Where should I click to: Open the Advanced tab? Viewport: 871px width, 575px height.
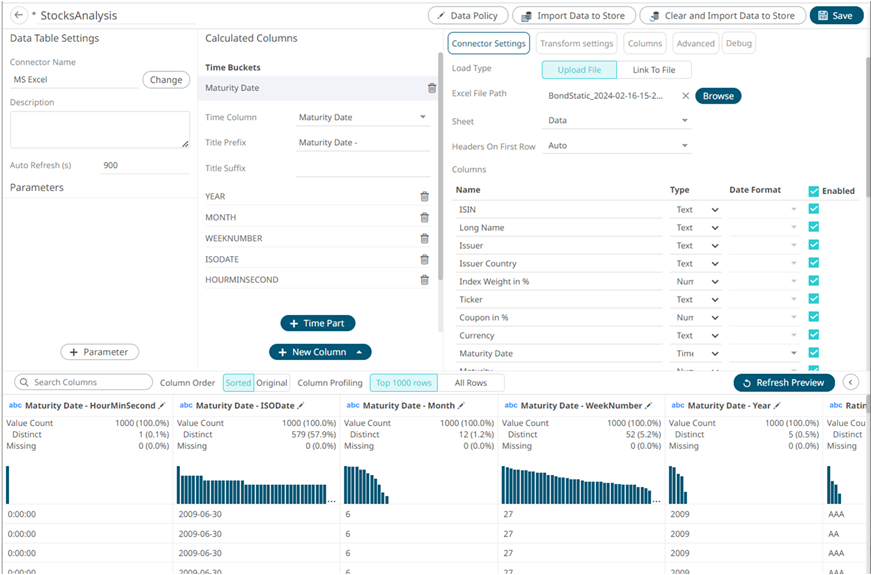tap(695, 43)
